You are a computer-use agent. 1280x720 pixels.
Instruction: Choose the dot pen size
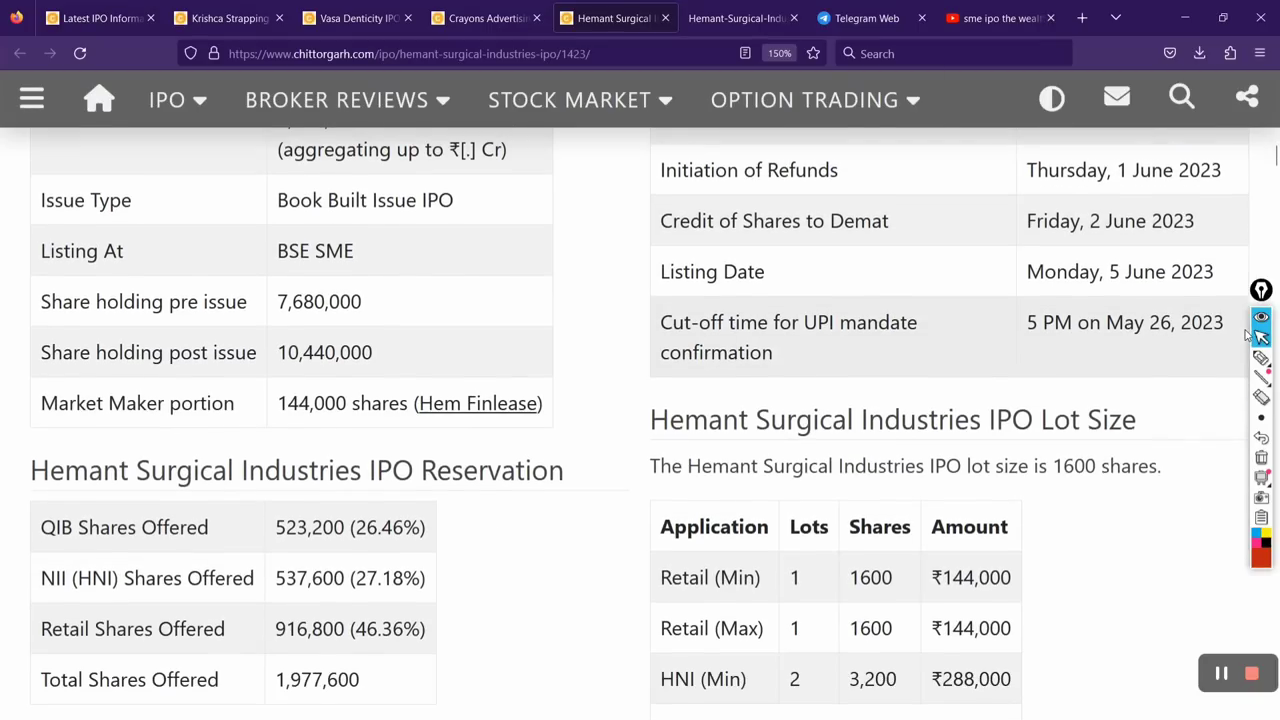[x=1261, y=418]
